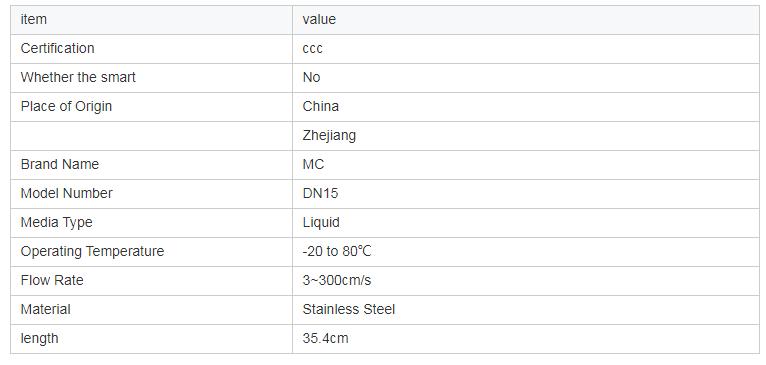766x365 pixels.
Task: Select the Model Number label
Action: [x=66, y=193]
